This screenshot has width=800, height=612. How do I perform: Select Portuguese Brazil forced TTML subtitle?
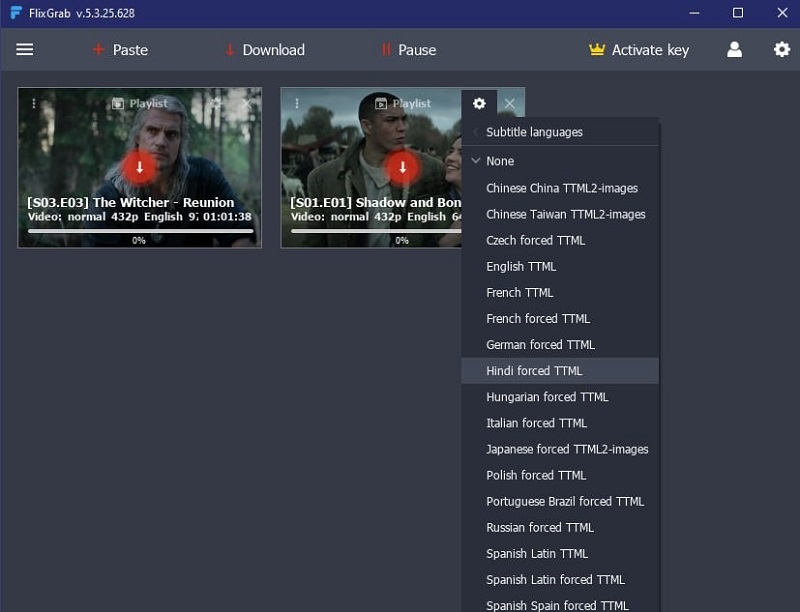coord(560,501)
